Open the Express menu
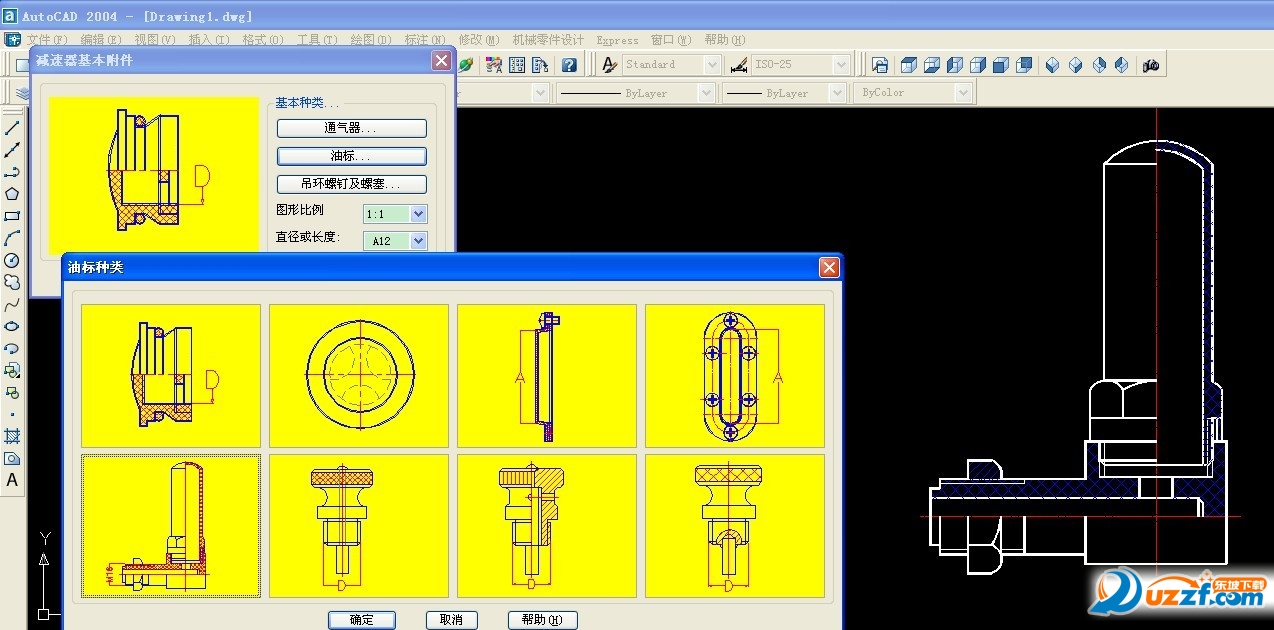1274x630 pixels. point(617,40)
